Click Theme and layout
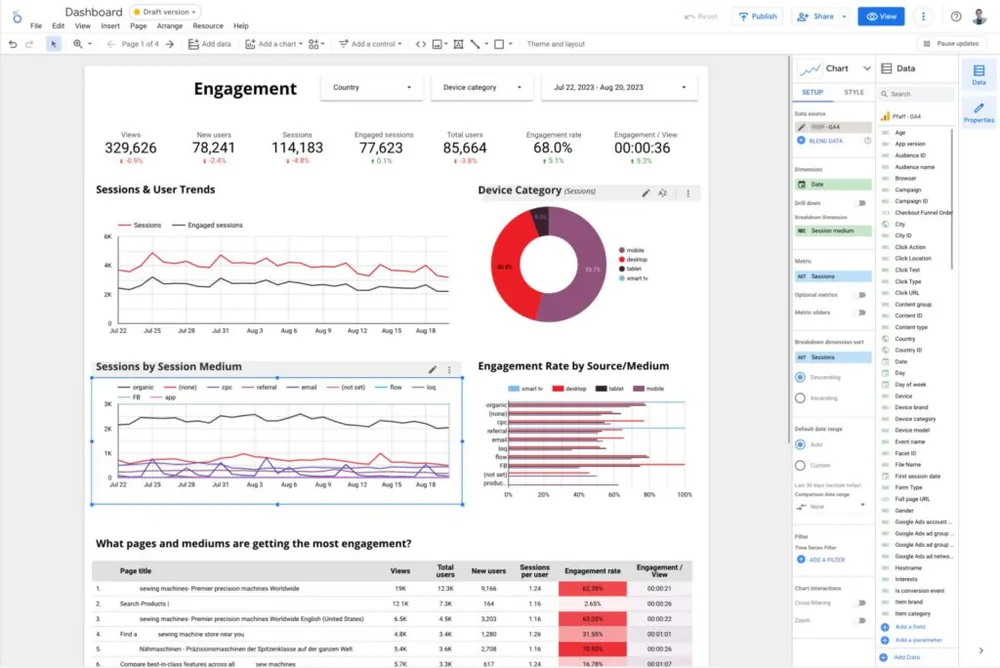Viewport: 1000px width, 668px height. (x=555, y=44)
